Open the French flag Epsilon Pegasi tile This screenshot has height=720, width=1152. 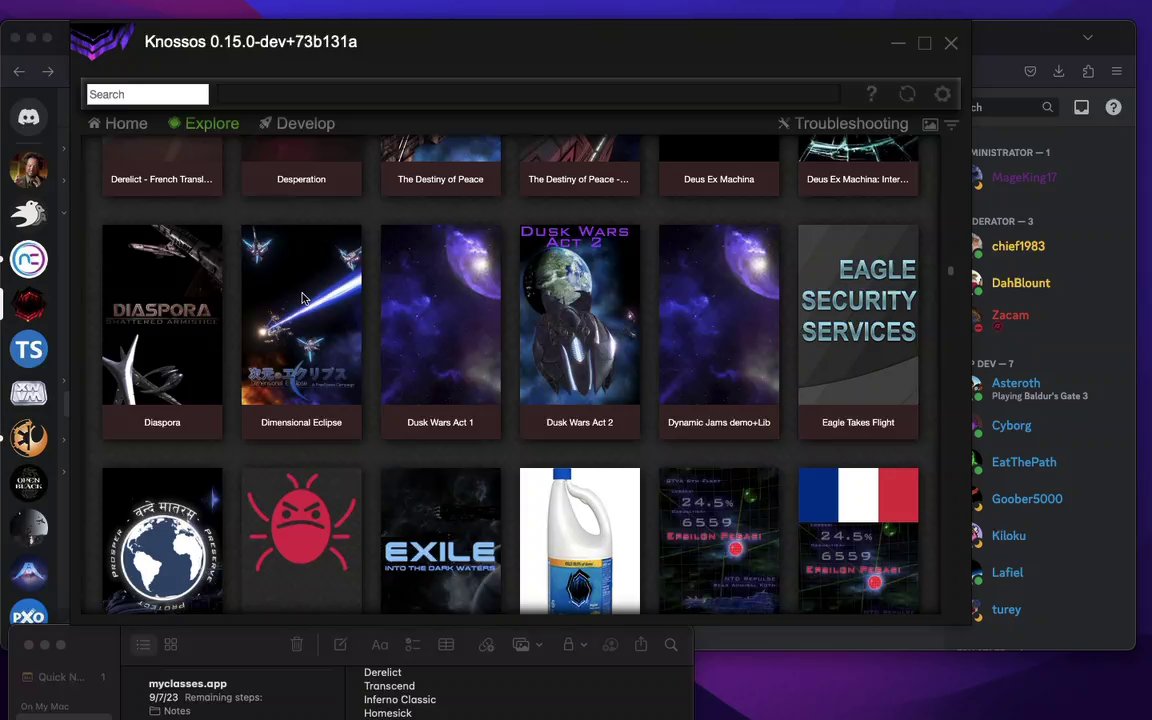(x=858, y=541)
